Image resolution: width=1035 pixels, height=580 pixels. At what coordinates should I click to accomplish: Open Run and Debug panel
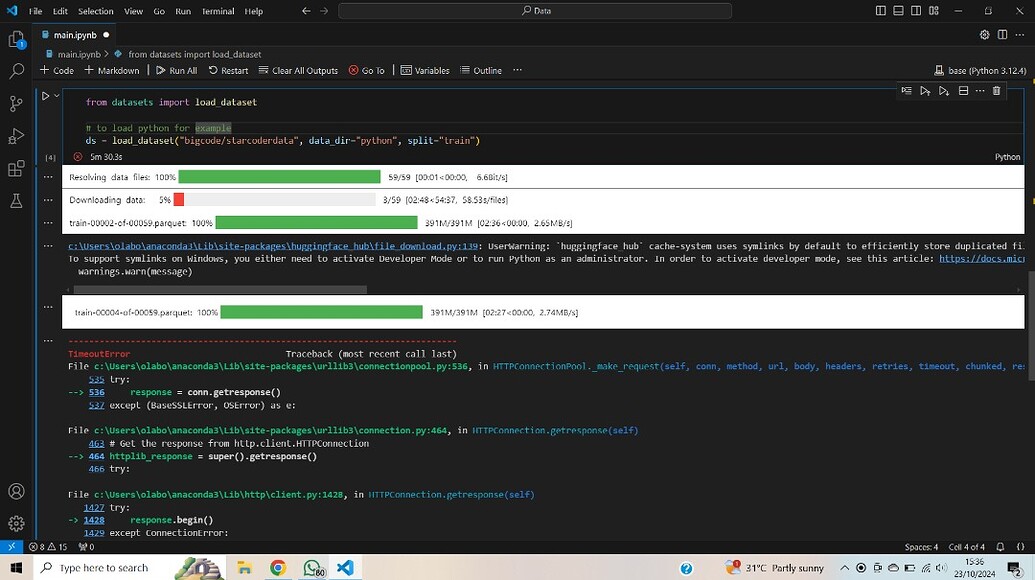pos(15,135)
